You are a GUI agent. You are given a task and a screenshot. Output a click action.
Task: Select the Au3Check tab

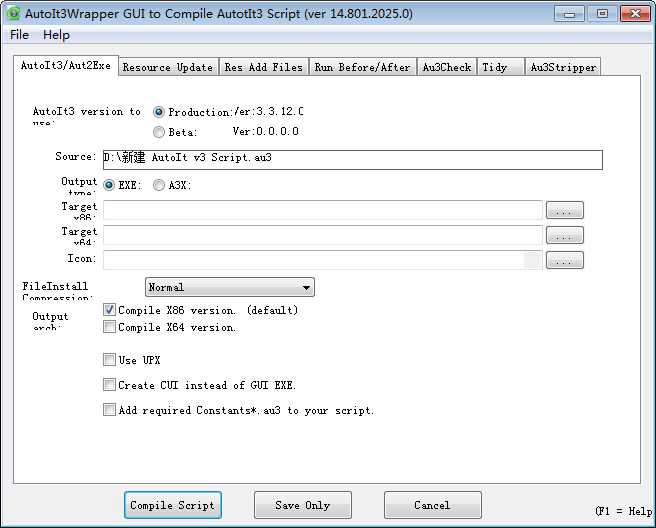pyautogui.click(x=446, y=67)
